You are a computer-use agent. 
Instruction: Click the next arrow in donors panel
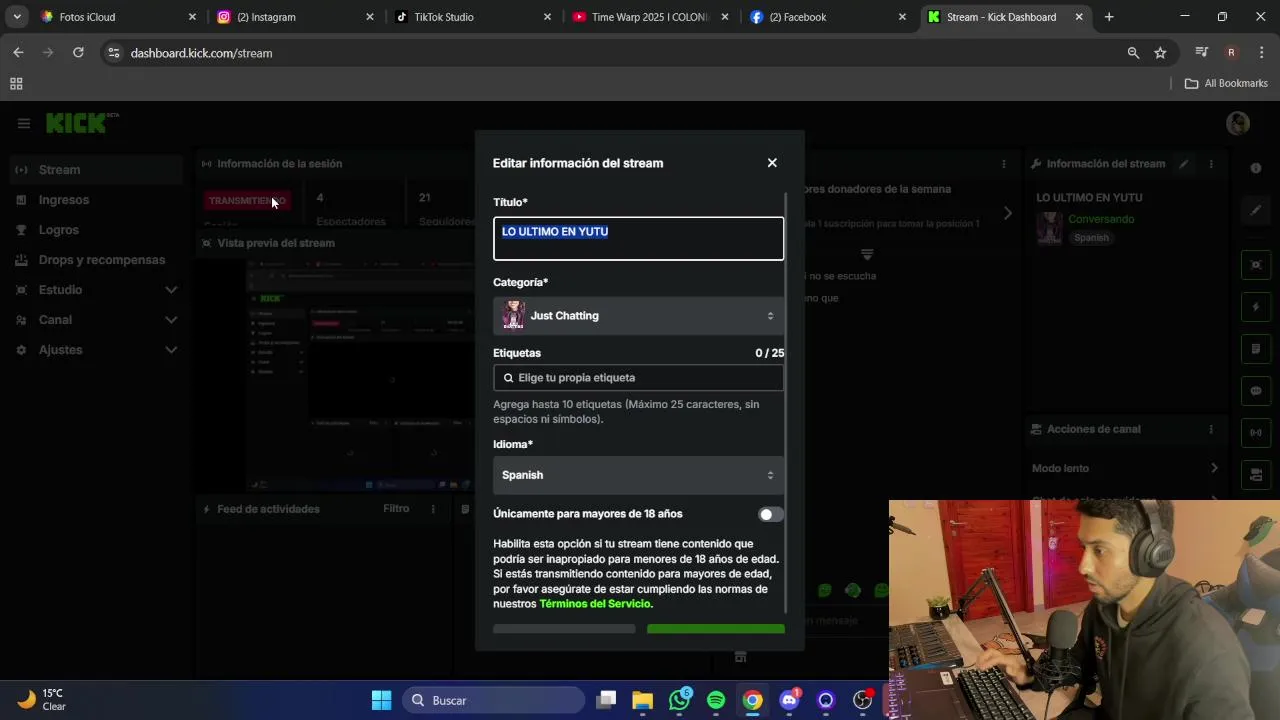click(x=1008, y=213)
